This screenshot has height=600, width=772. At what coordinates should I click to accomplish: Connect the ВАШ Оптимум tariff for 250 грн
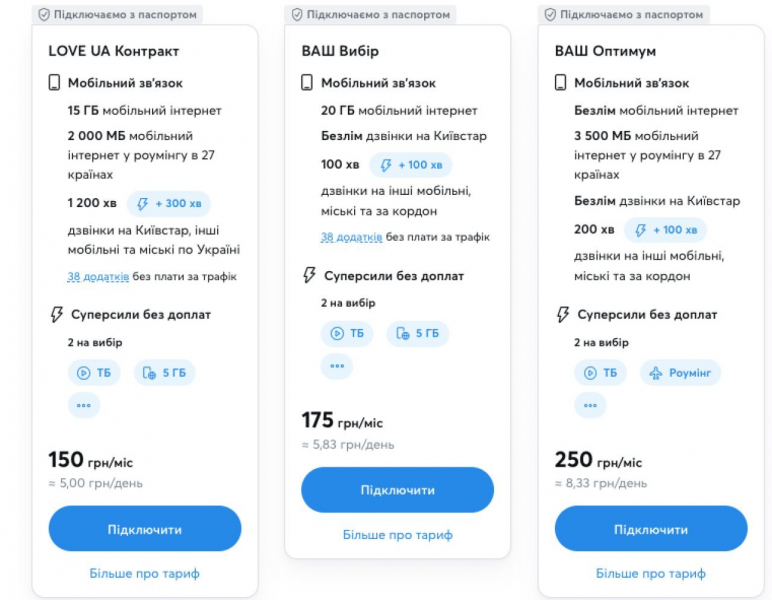[651, 529]
